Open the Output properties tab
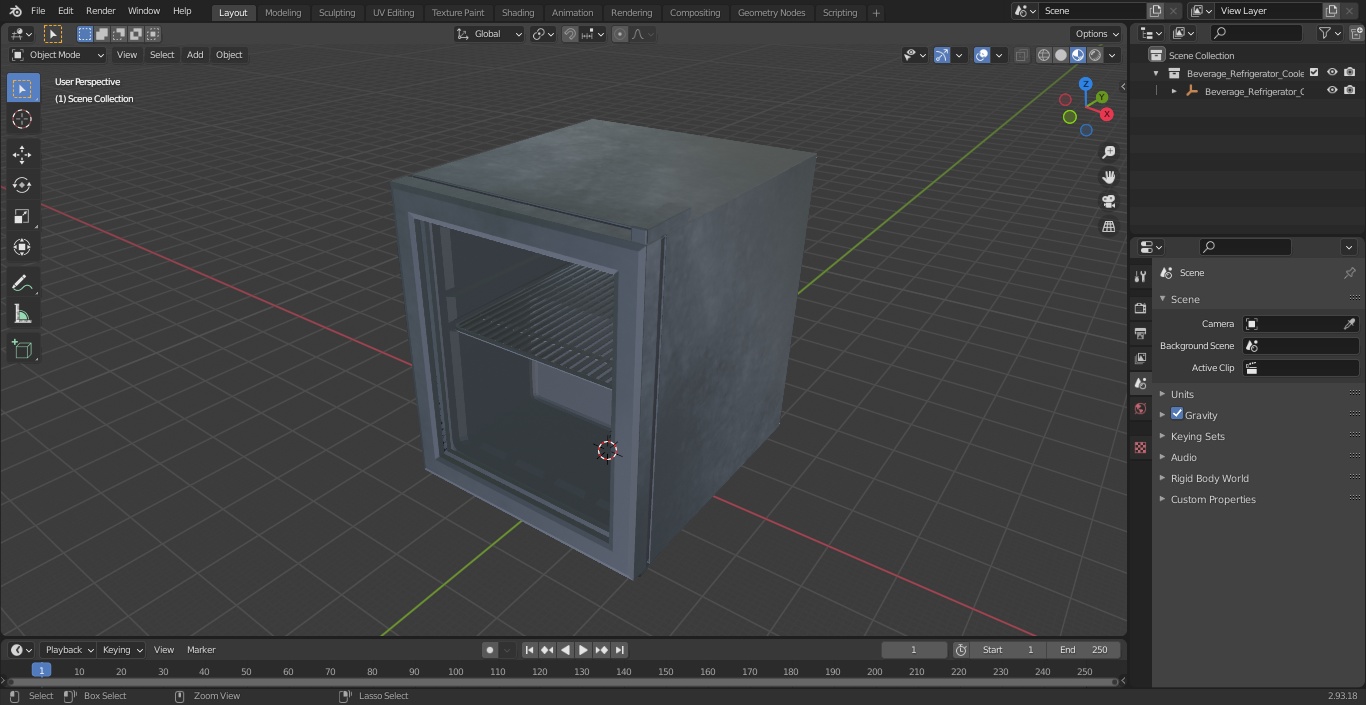 (1140, 333)
